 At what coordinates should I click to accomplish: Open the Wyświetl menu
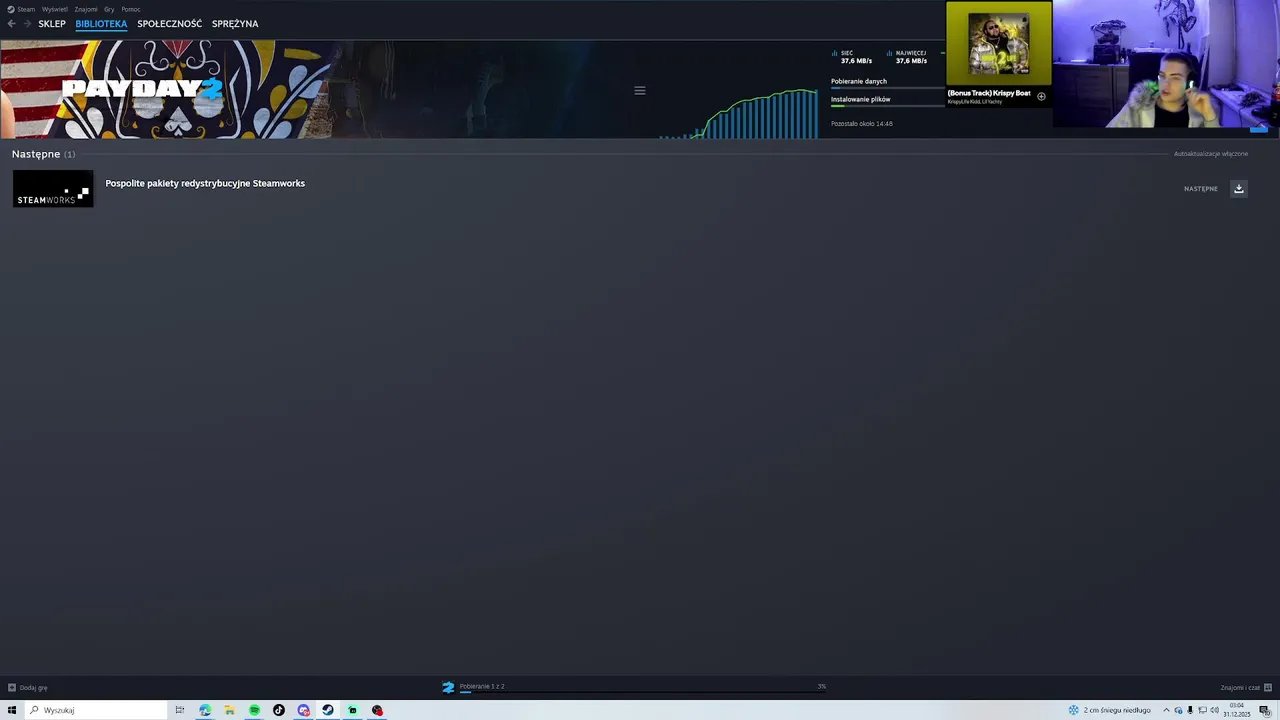pos(55,9)
